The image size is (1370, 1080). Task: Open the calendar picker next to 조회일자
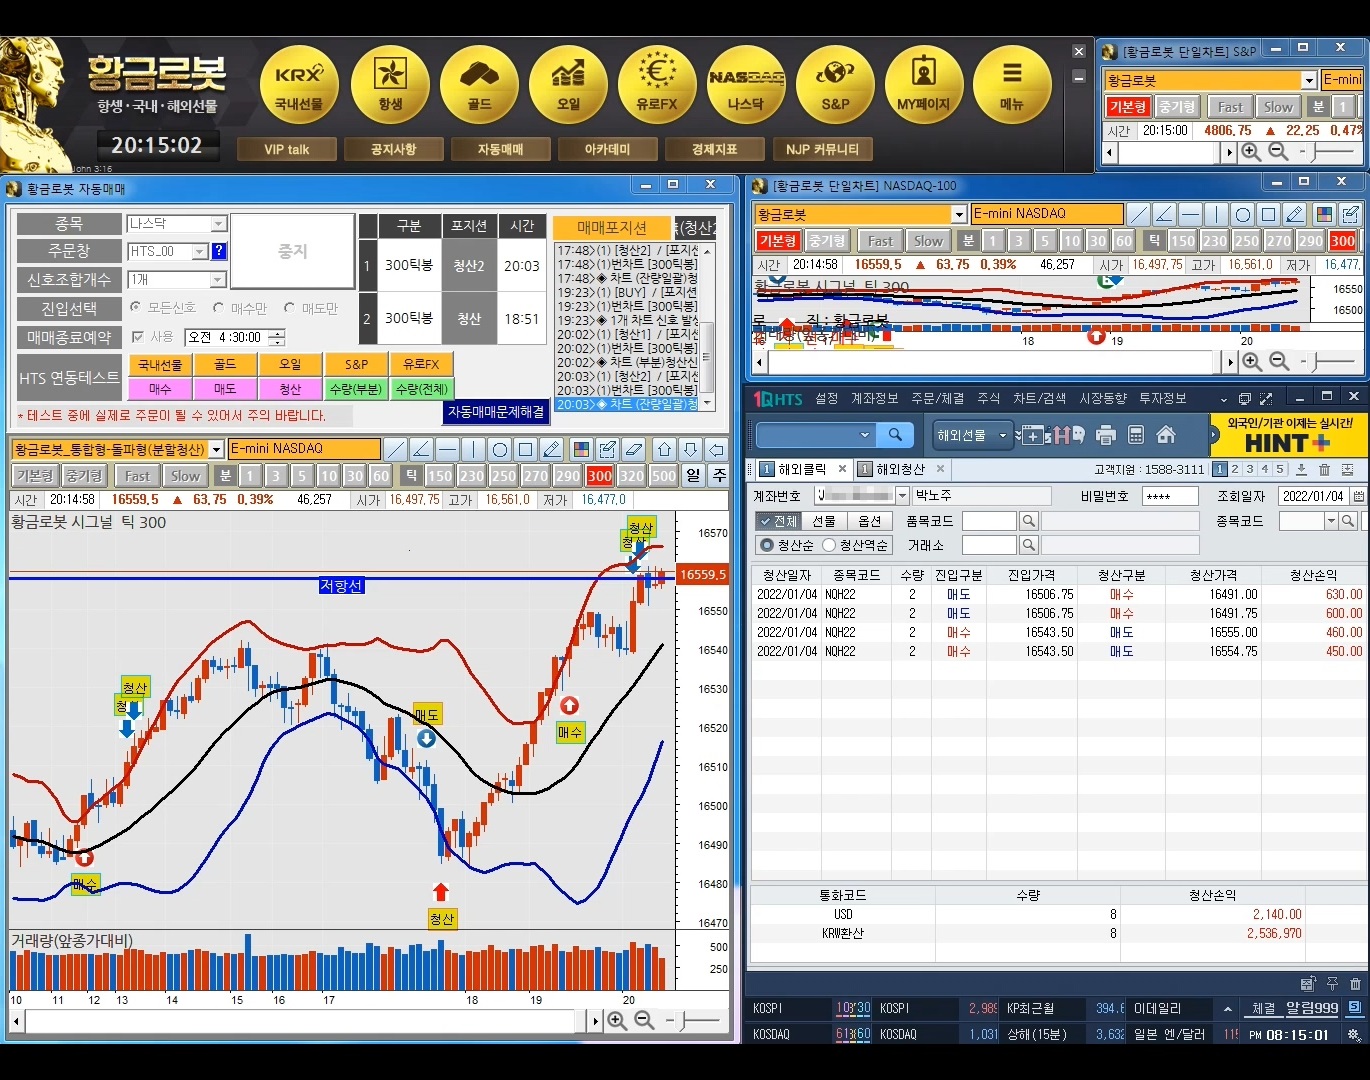pyautogui.click(x=1359, y=496)
